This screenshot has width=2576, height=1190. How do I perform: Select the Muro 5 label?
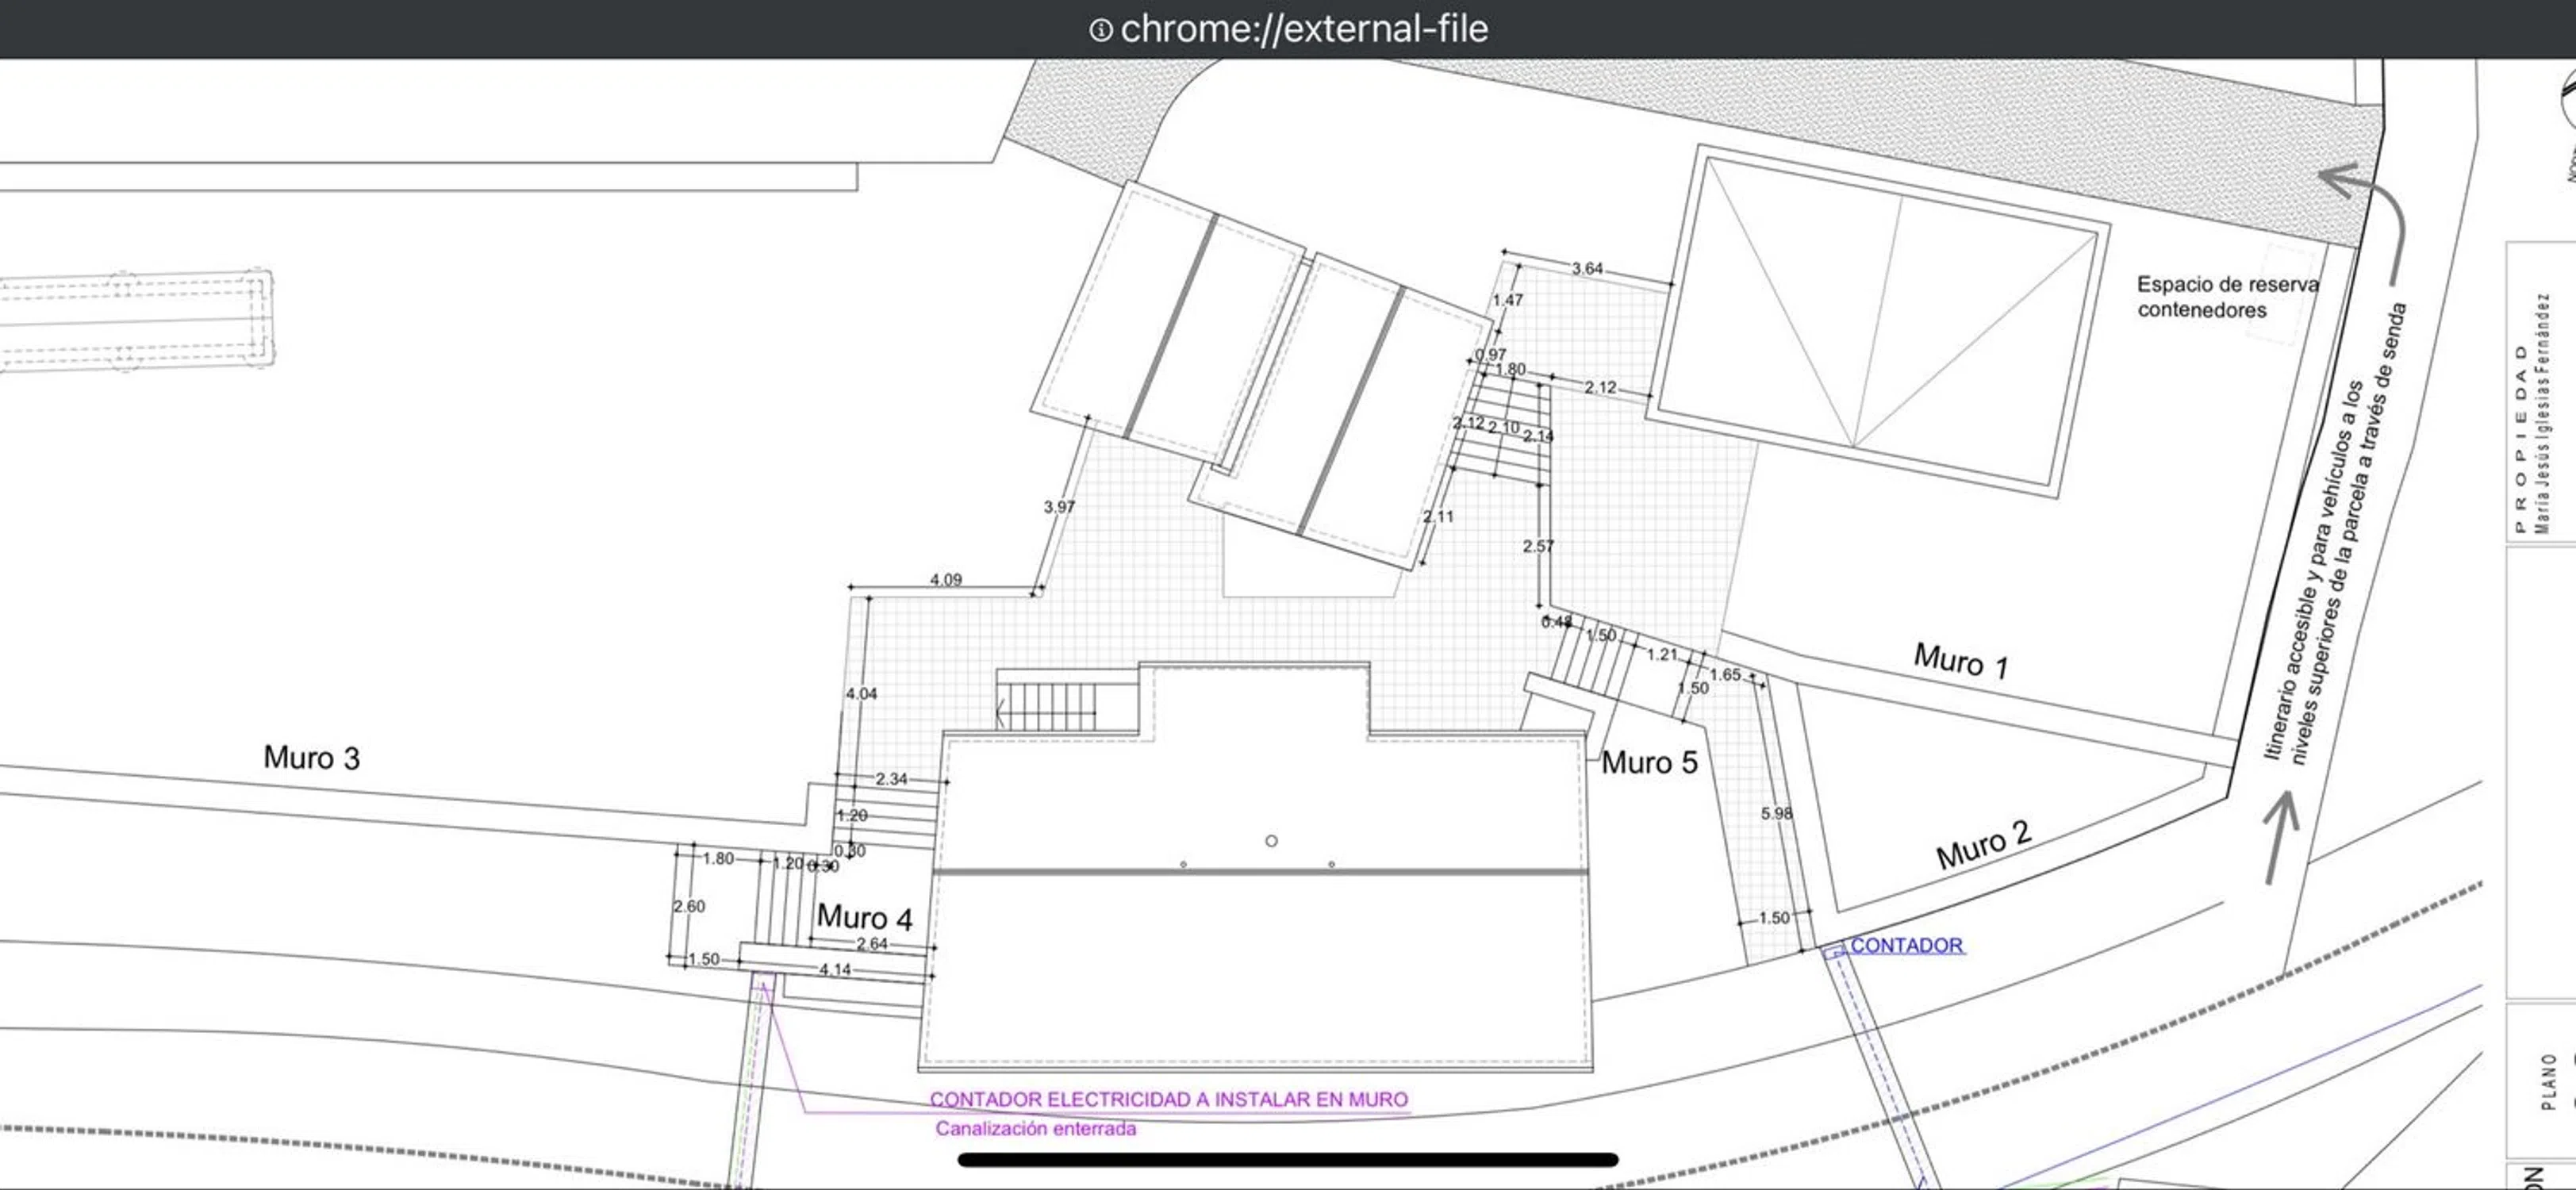coord(1649,763)
